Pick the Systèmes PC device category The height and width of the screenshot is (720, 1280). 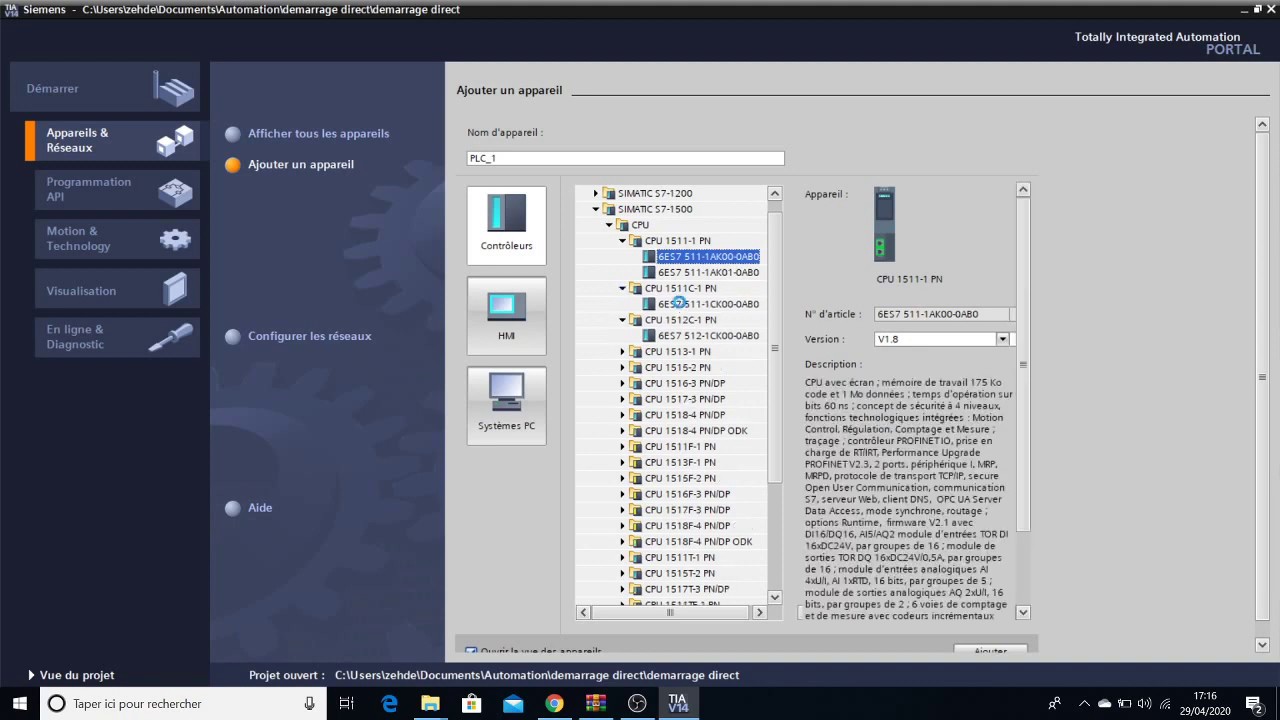[x=506, y=405]
